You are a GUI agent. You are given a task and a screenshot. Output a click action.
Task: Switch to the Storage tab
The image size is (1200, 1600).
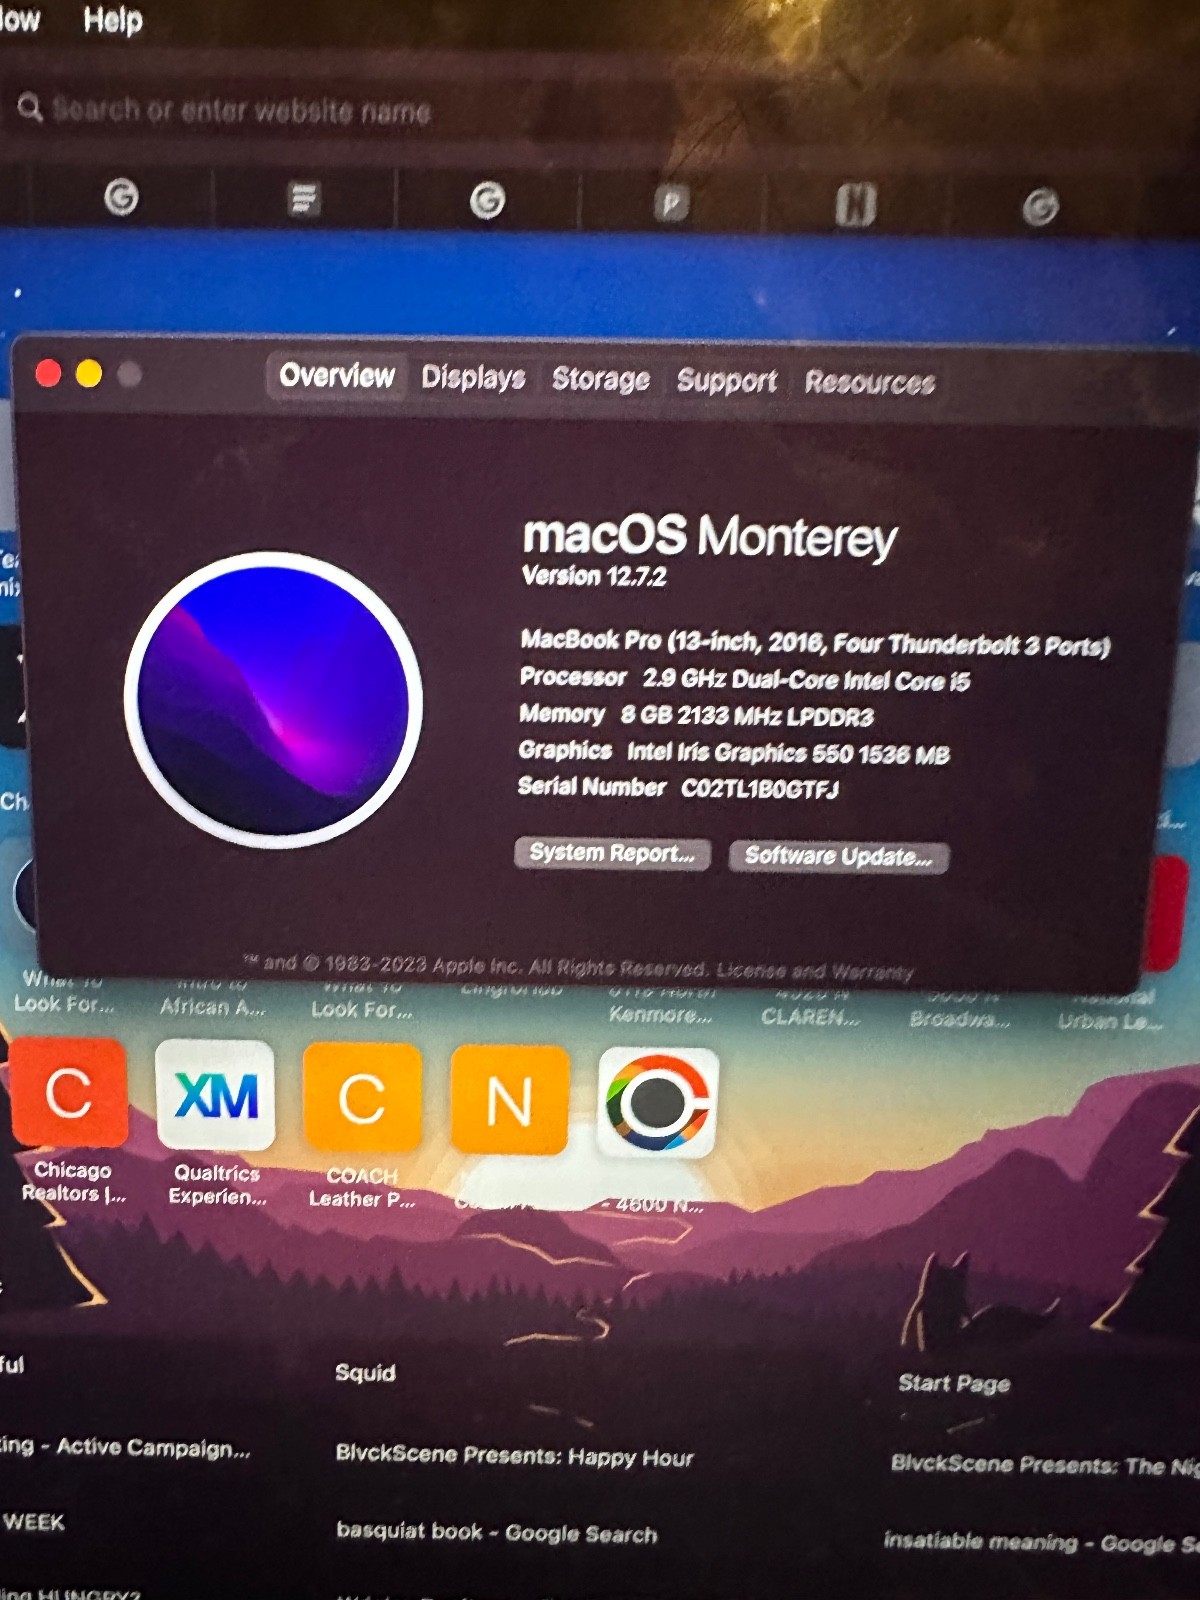point(601,379)
